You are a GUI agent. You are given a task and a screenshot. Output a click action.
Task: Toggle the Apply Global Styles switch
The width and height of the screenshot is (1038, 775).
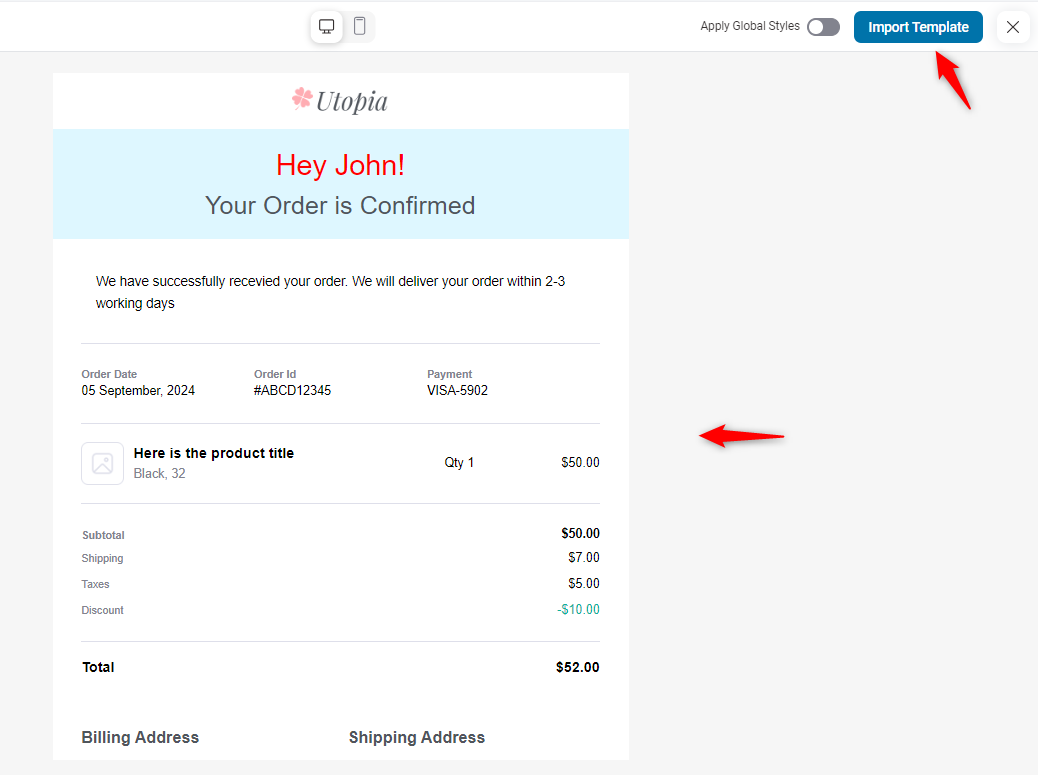(x=823, y=27)
